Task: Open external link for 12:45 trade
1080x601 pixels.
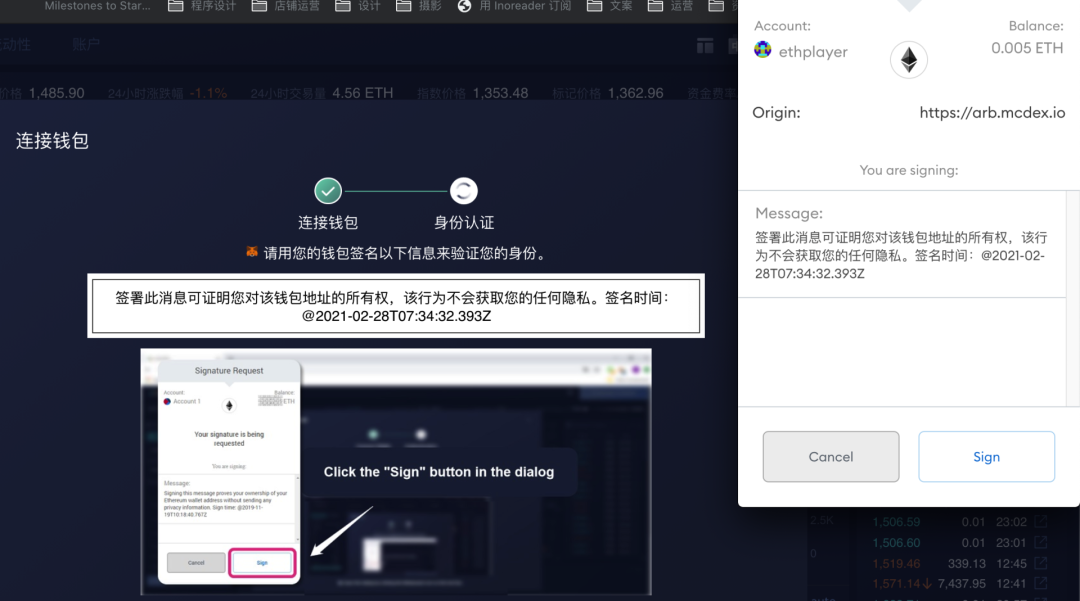Action: pos(1041,564)
